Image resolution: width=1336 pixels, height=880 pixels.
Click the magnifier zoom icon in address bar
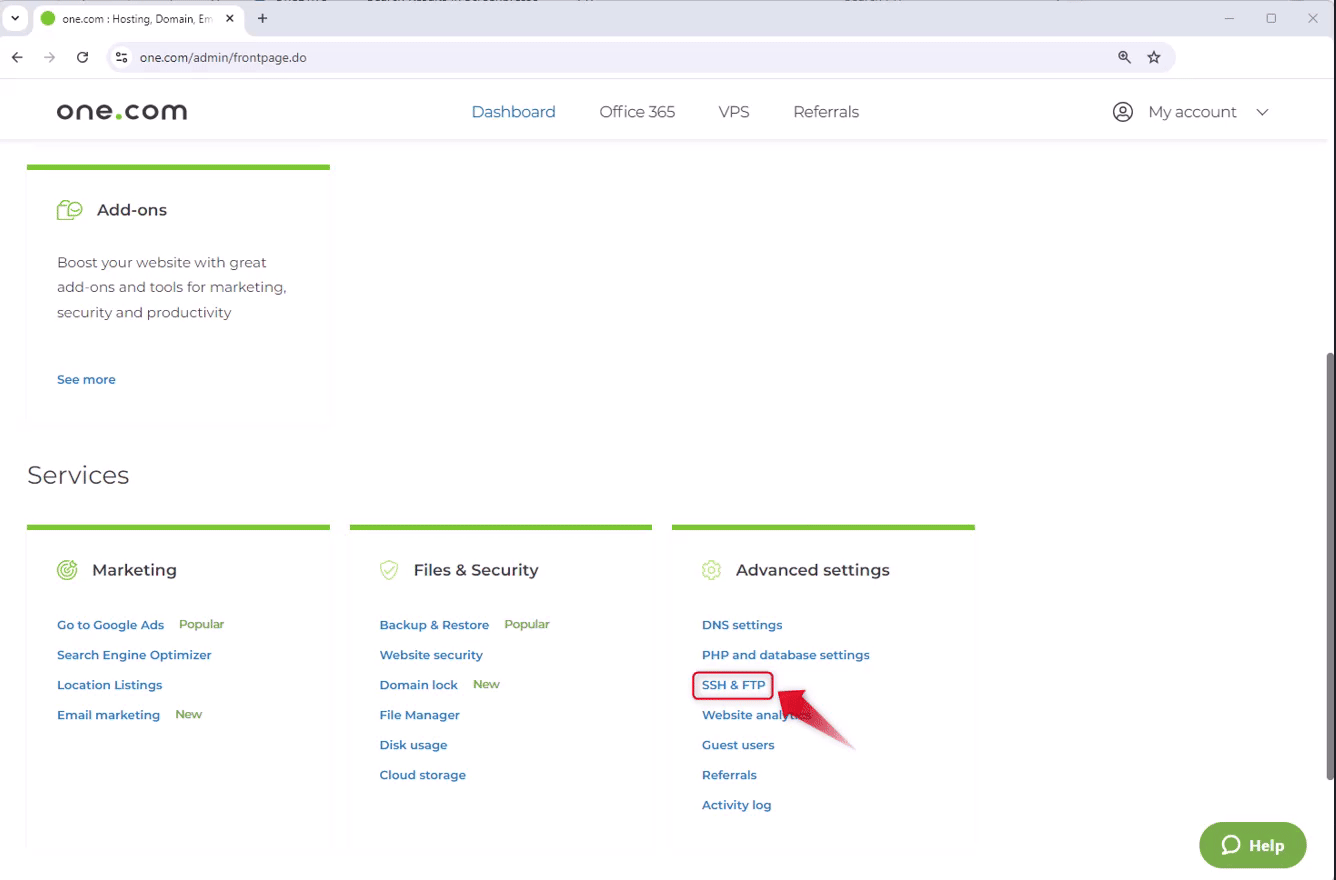click(1124, 57)
